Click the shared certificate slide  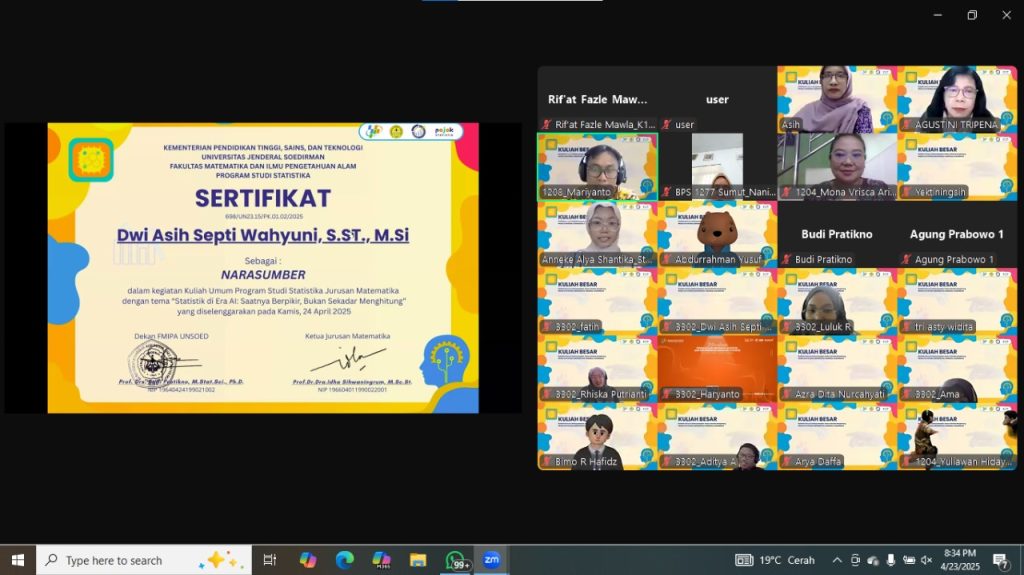coord(263,268)
